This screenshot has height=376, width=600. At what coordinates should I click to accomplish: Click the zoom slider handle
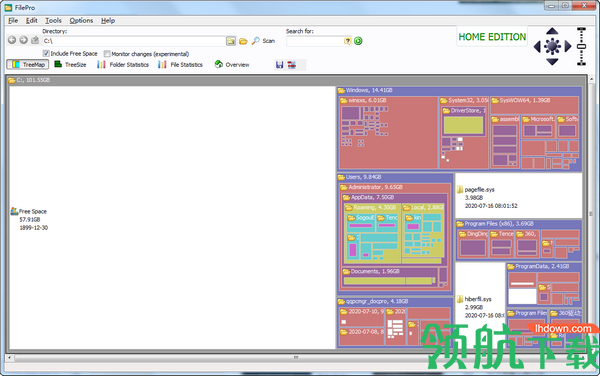point(581,47)
